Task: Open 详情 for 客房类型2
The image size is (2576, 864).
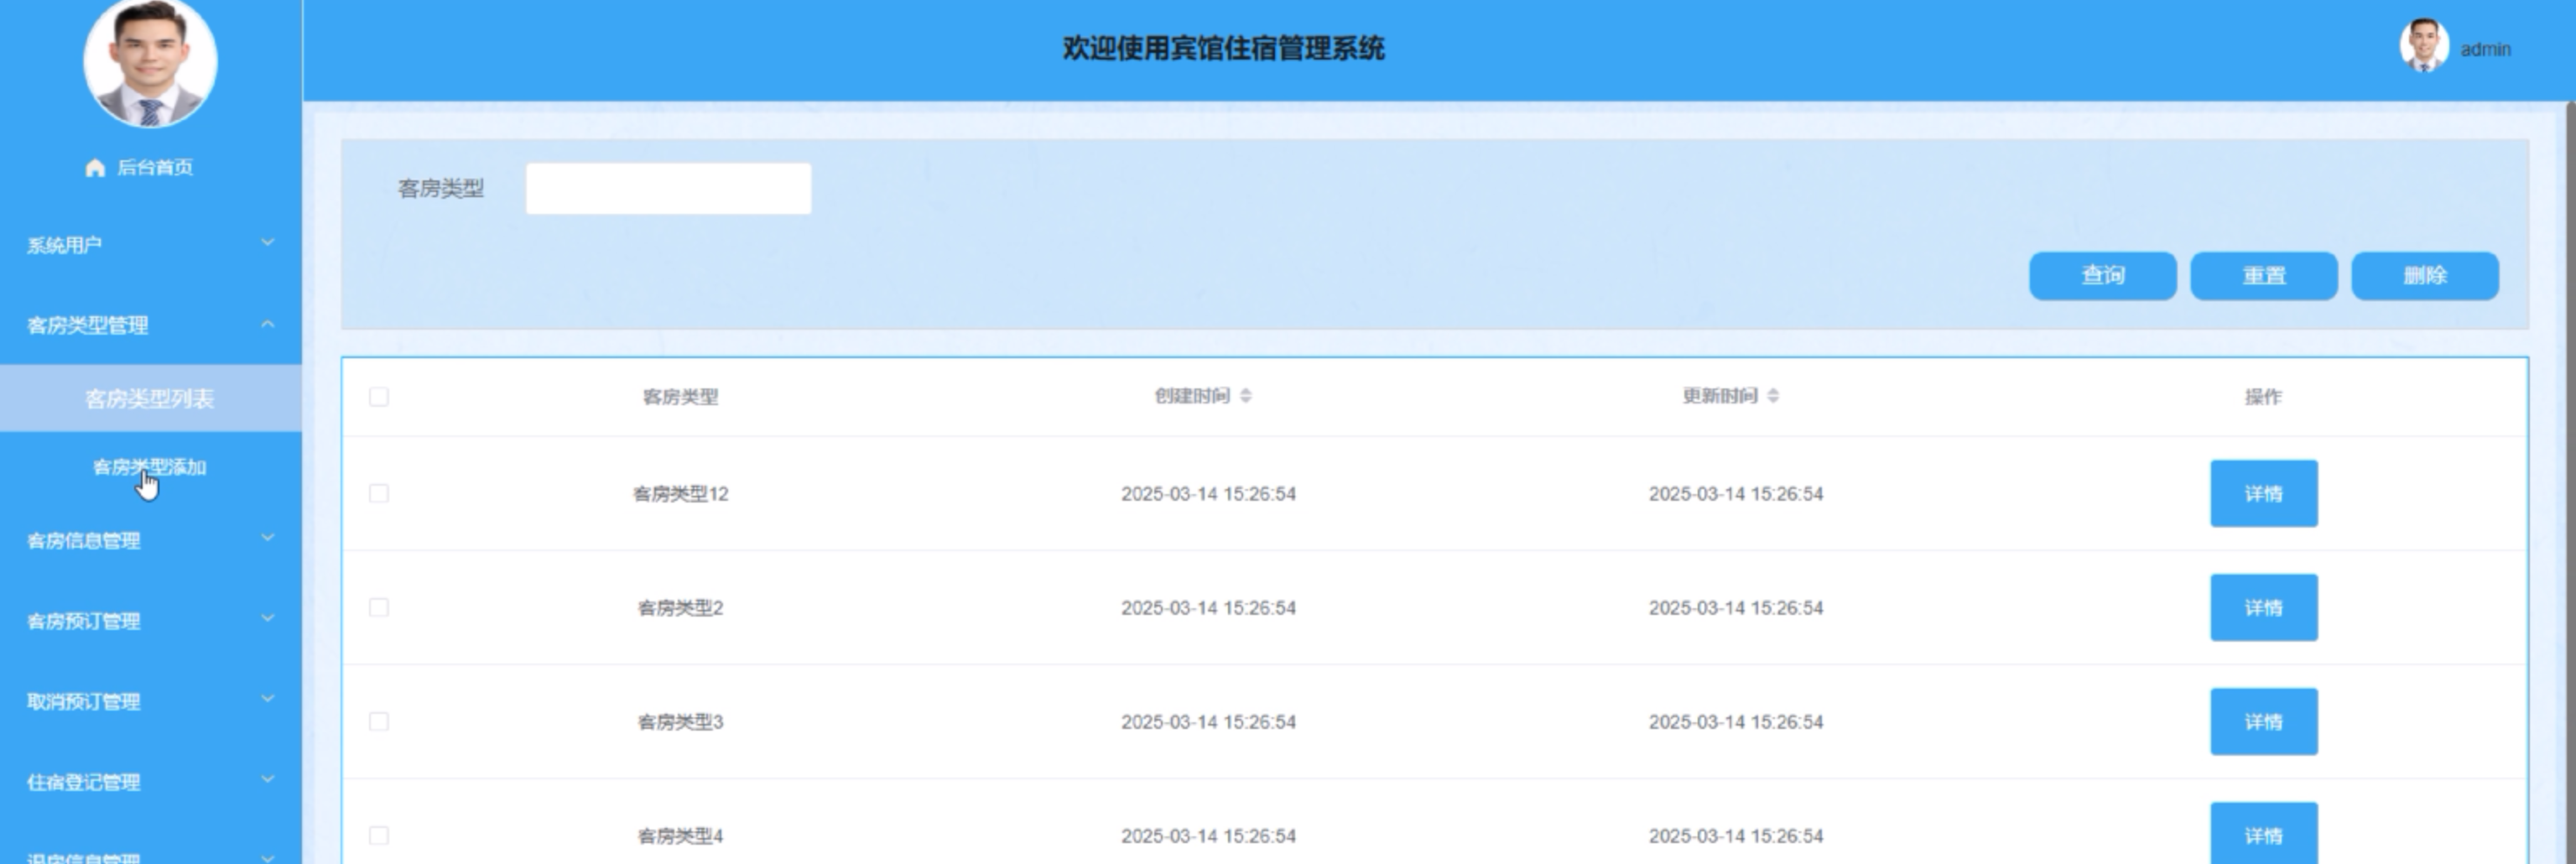Action: point(2263,607)
